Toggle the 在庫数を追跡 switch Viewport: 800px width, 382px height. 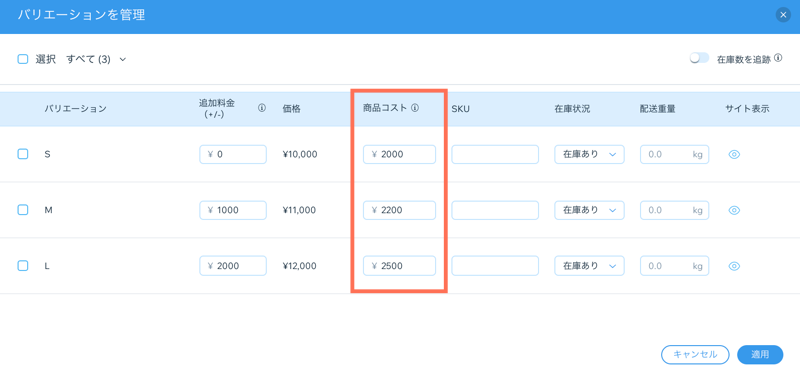click(699, 58)
